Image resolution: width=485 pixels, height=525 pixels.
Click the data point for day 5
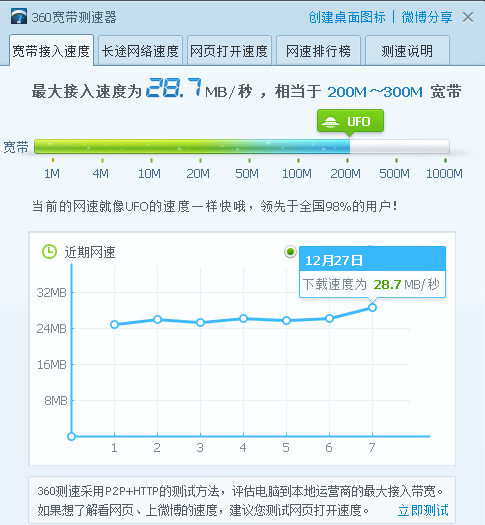pos(286,320)
